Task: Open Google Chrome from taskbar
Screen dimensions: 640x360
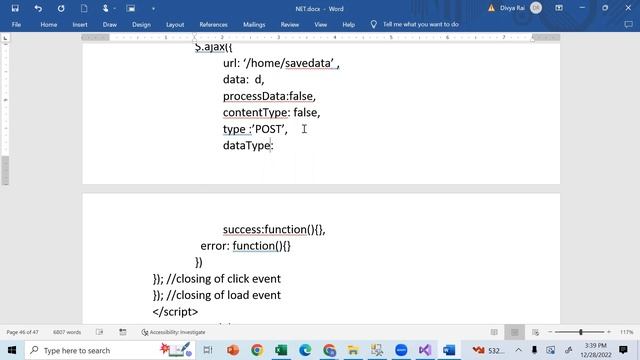Action: [x=257, y=350]
